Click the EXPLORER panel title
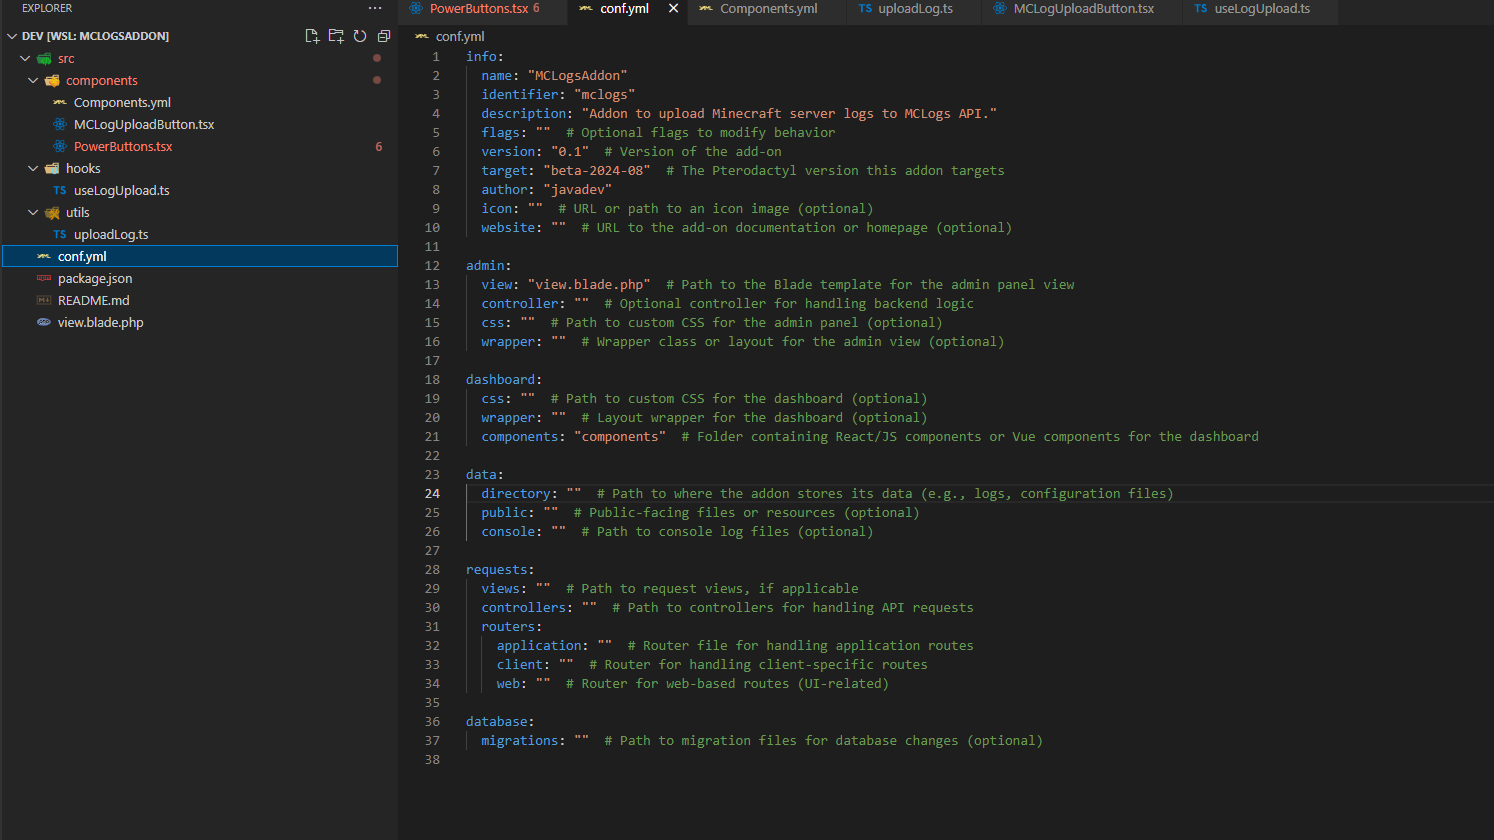 point(47,8)
